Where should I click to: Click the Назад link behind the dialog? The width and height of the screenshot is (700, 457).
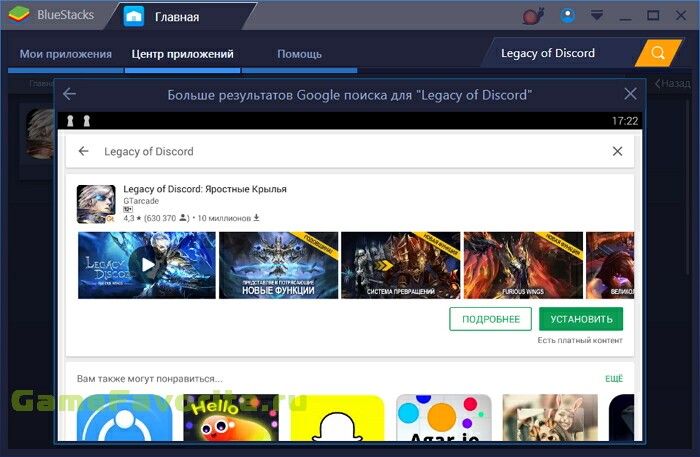tap(672, 83)
